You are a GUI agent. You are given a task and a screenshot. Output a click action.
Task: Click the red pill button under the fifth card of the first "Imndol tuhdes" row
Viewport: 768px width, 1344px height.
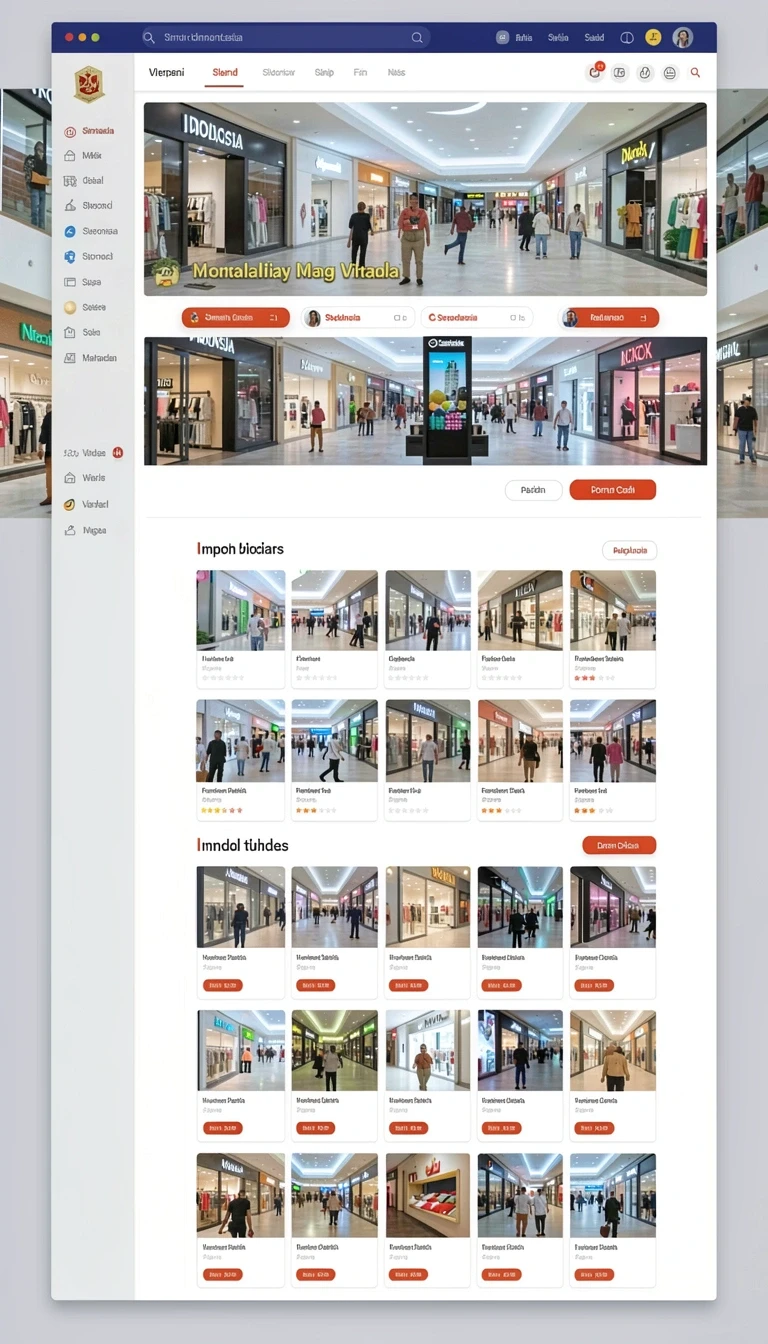pos(594,985)
